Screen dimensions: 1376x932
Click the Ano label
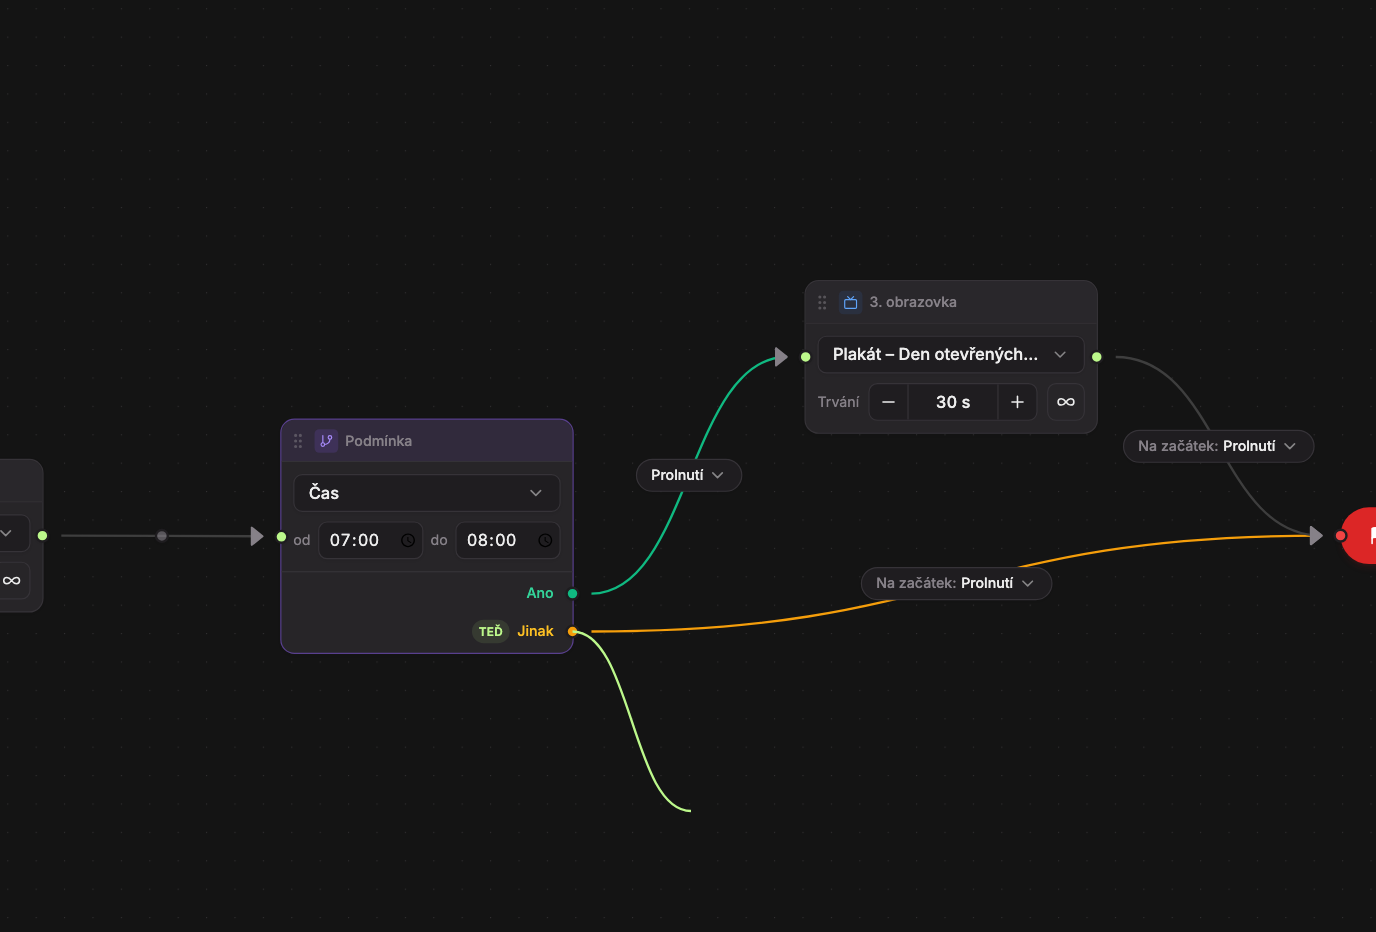coord(540,593)
